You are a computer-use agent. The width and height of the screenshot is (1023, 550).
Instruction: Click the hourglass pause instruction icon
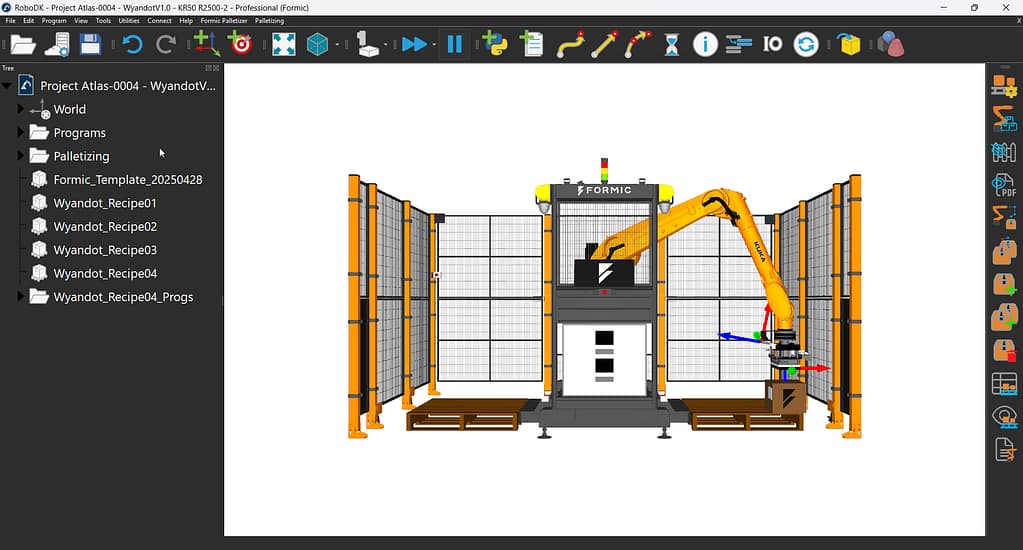pyautogui.click(x=672, y=44)
